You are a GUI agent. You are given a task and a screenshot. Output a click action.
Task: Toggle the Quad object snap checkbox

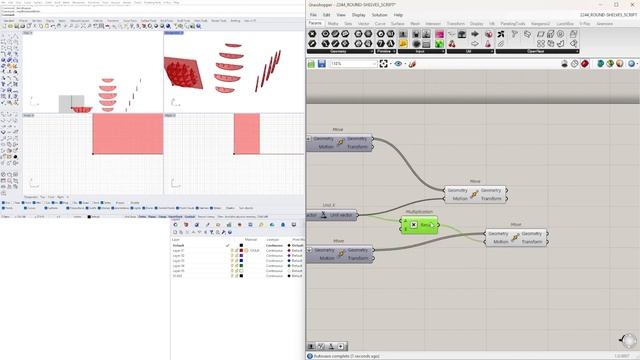[x=80, y=202]
